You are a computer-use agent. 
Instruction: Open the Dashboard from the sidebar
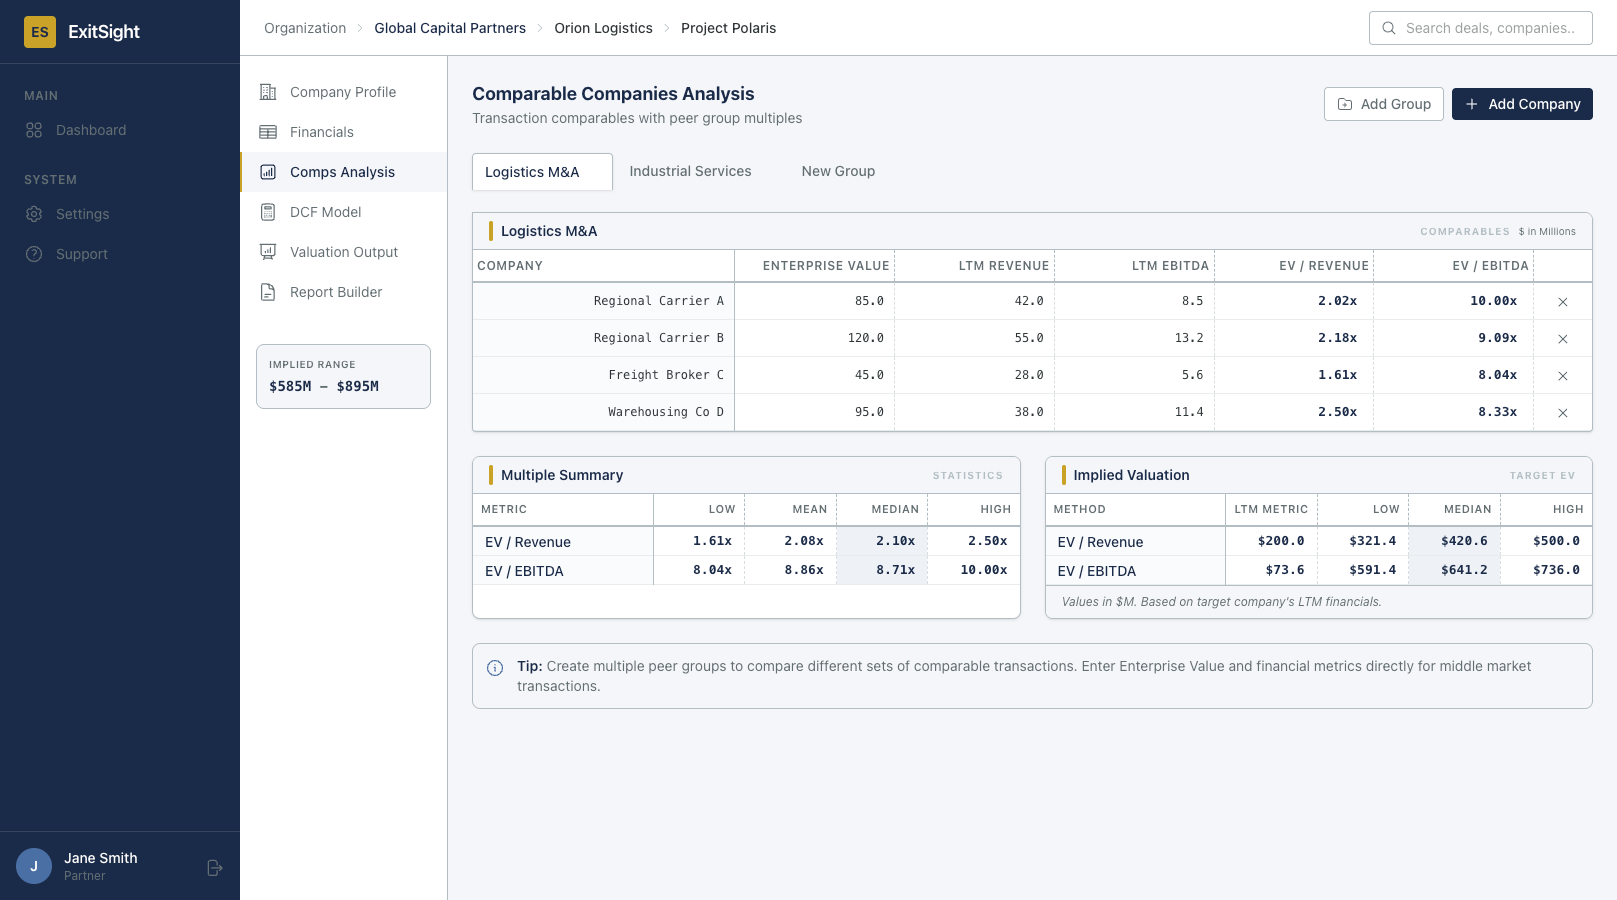(91, 130)
